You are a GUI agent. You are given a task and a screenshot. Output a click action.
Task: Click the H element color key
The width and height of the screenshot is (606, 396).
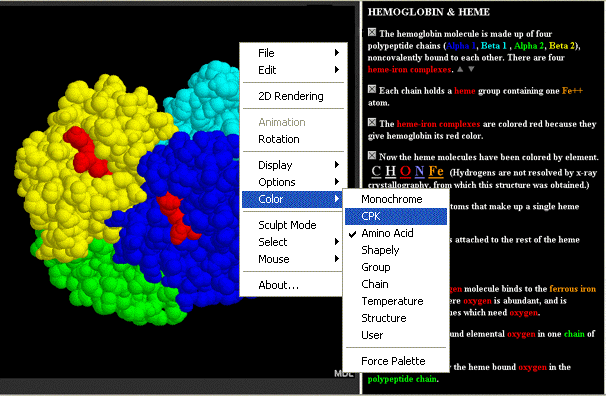(391, 171)
